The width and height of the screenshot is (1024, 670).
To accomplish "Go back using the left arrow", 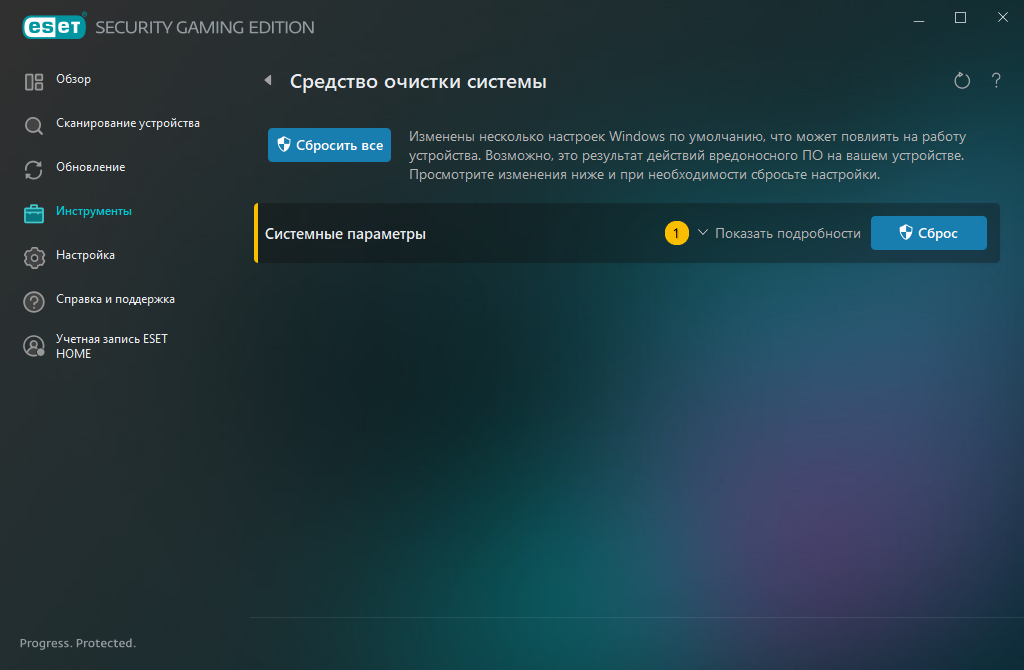I will tap(268, 80).
